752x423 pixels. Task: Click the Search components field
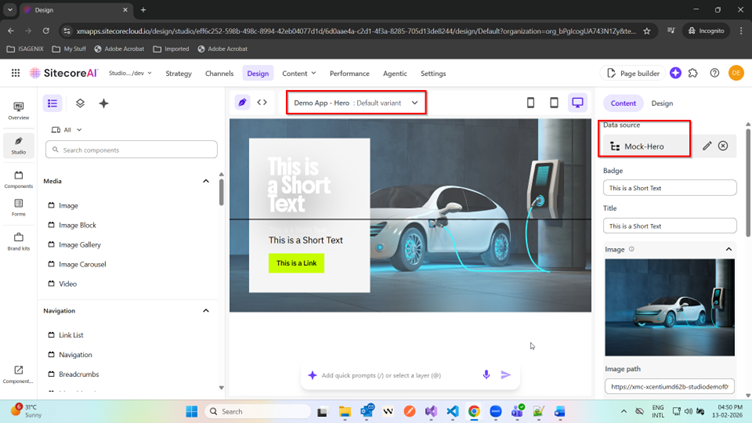point(131,150)
